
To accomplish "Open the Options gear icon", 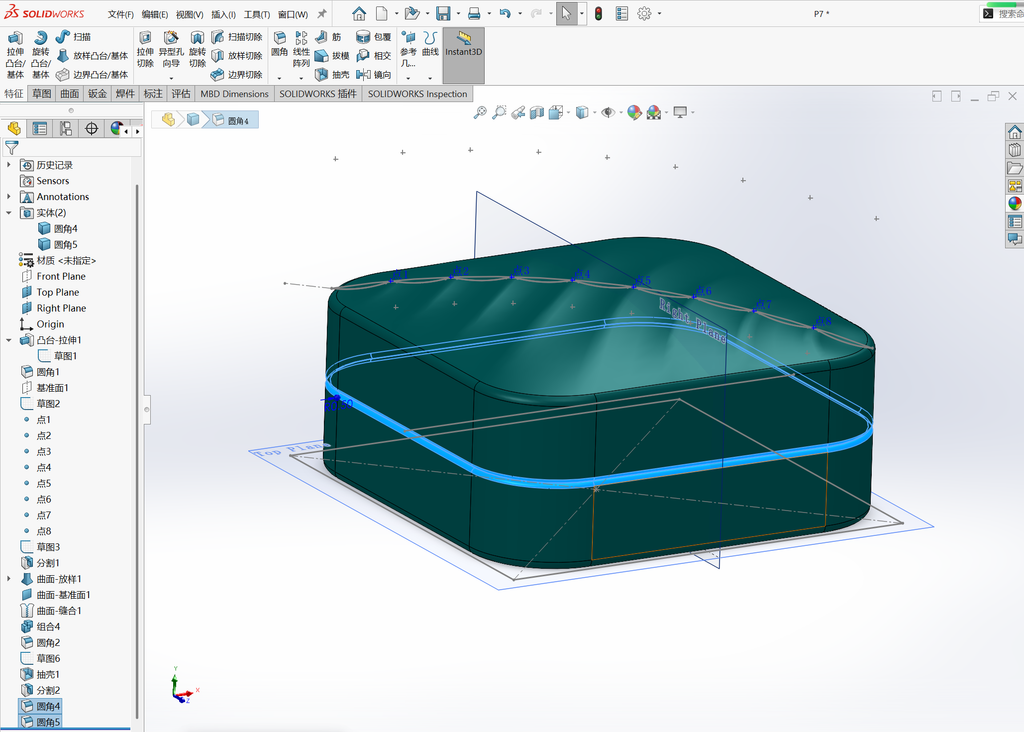I will coord(644,13).
